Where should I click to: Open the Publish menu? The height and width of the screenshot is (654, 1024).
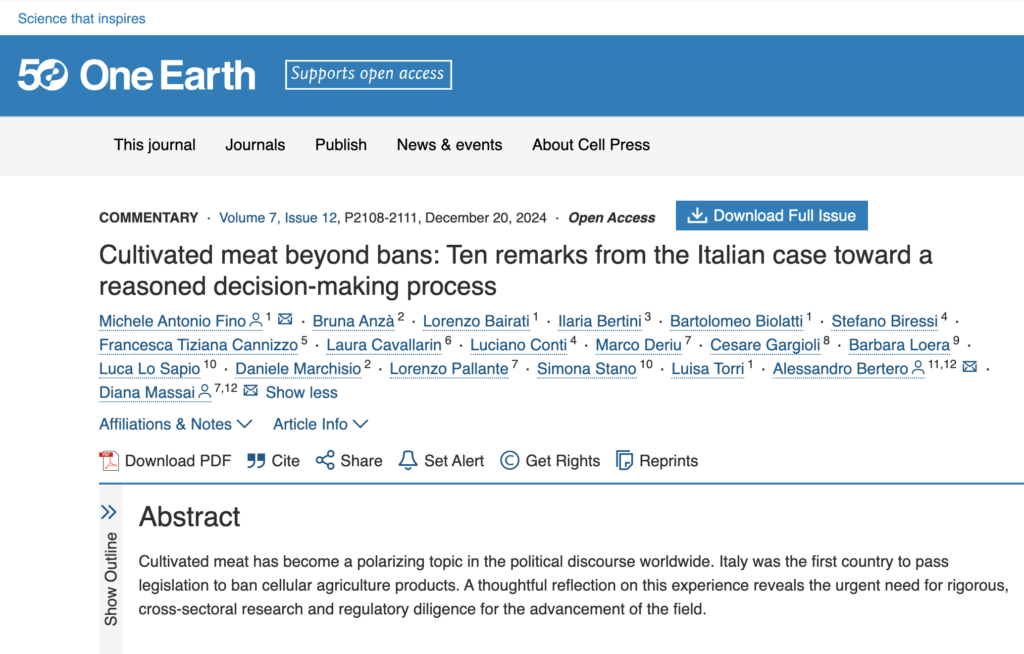pyautogui.click(x=341, y=145)
